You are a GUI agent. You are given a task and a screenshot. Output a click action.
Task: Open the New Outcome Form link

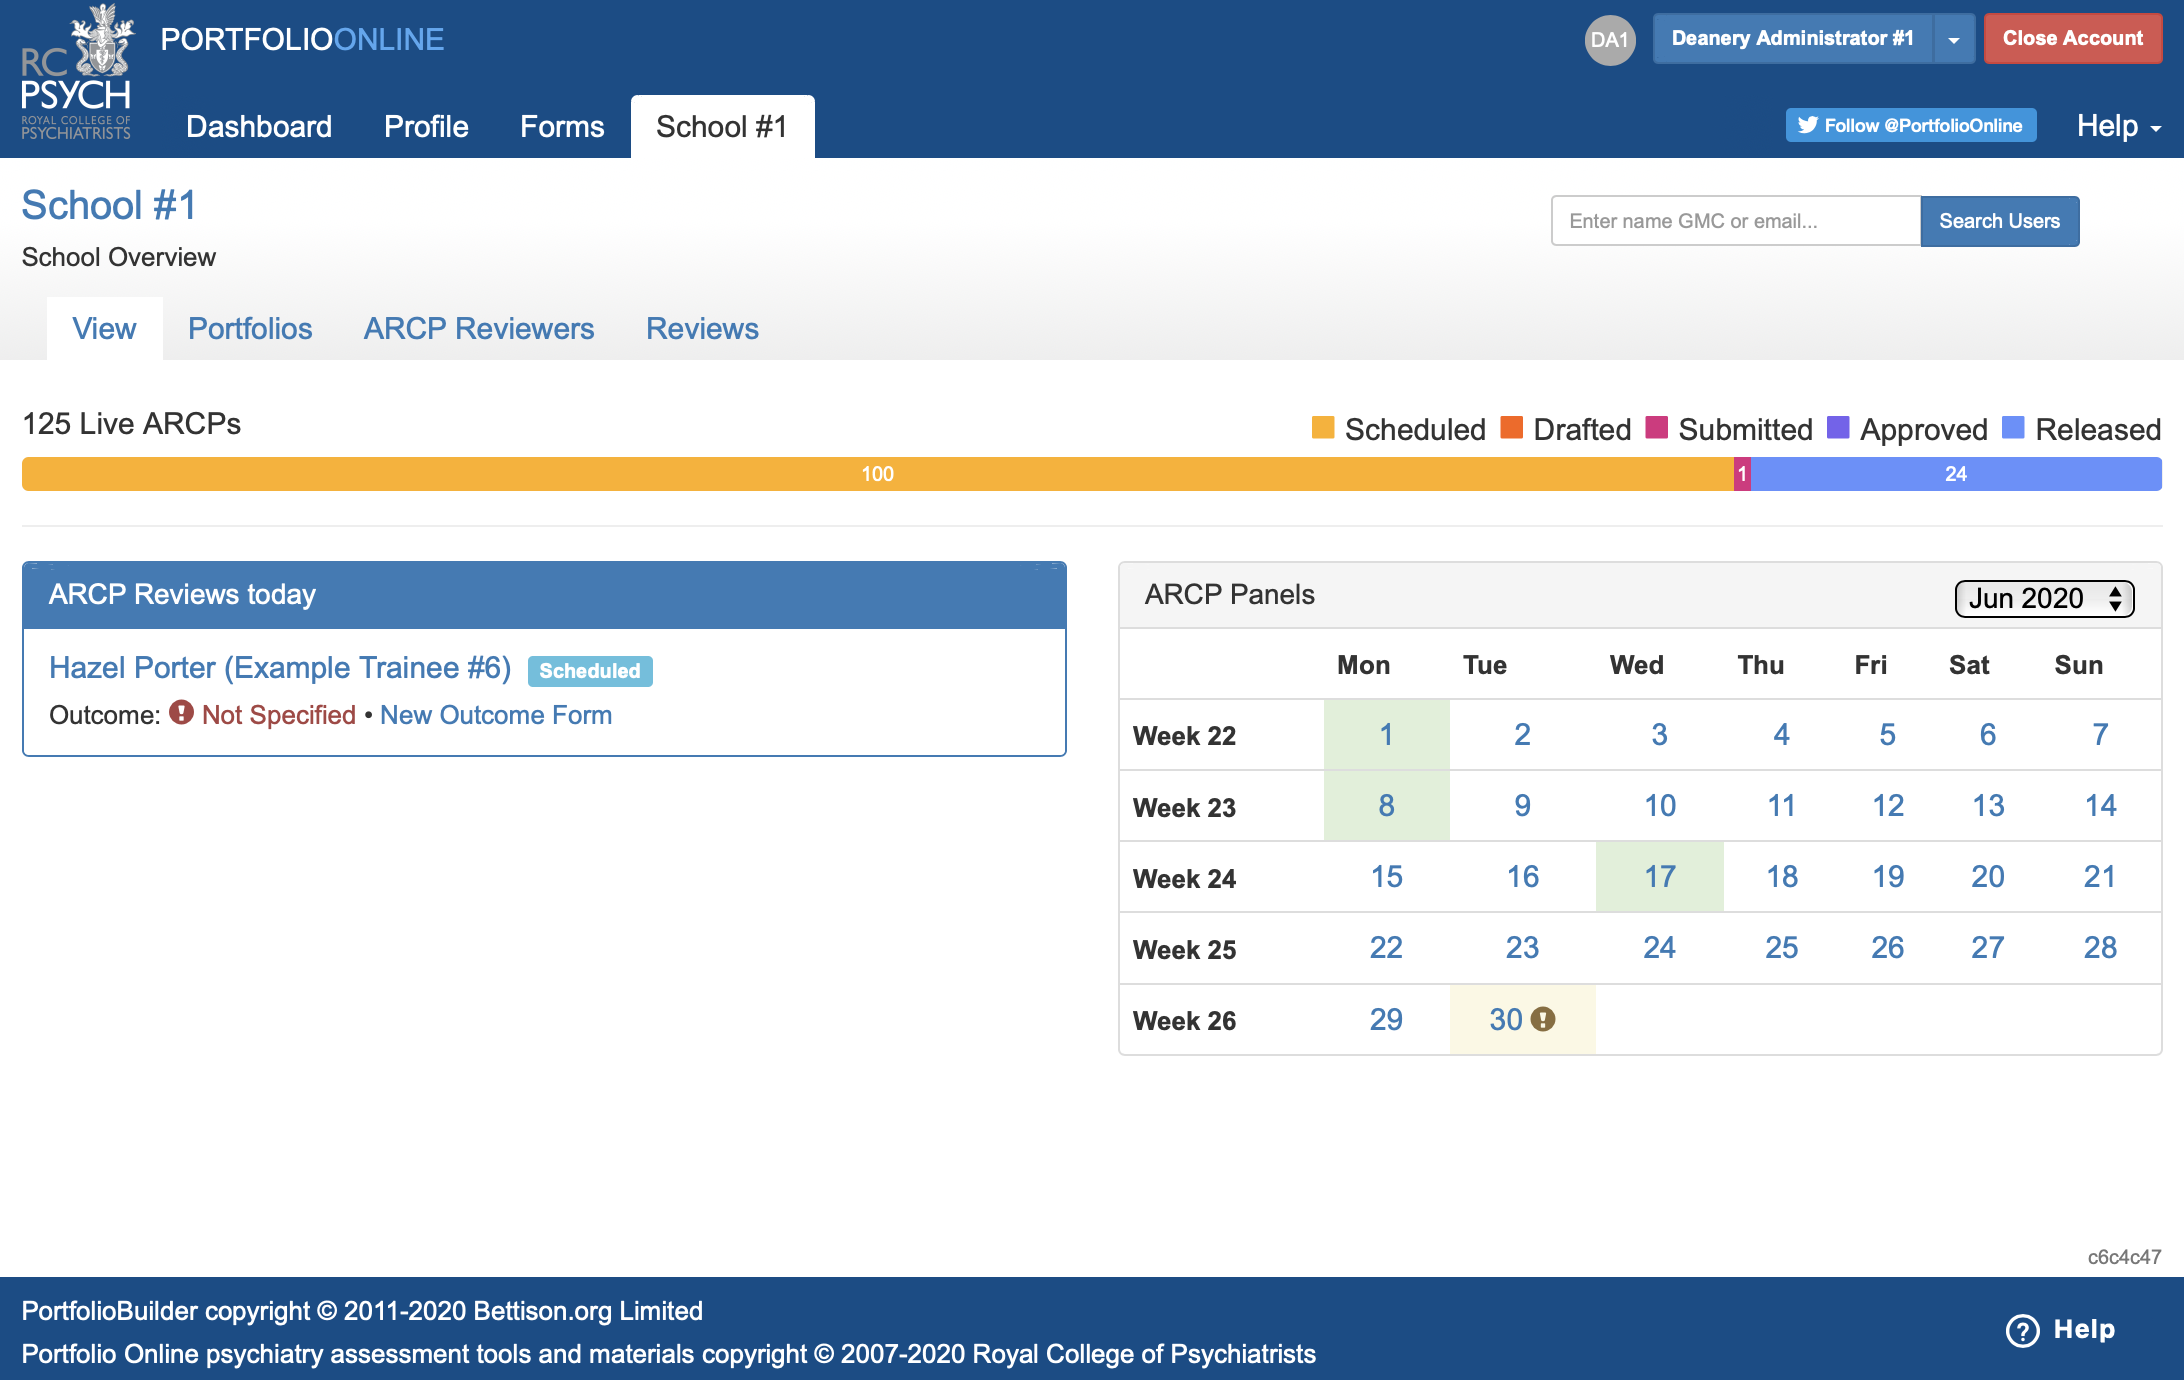(x=495, y=715)
